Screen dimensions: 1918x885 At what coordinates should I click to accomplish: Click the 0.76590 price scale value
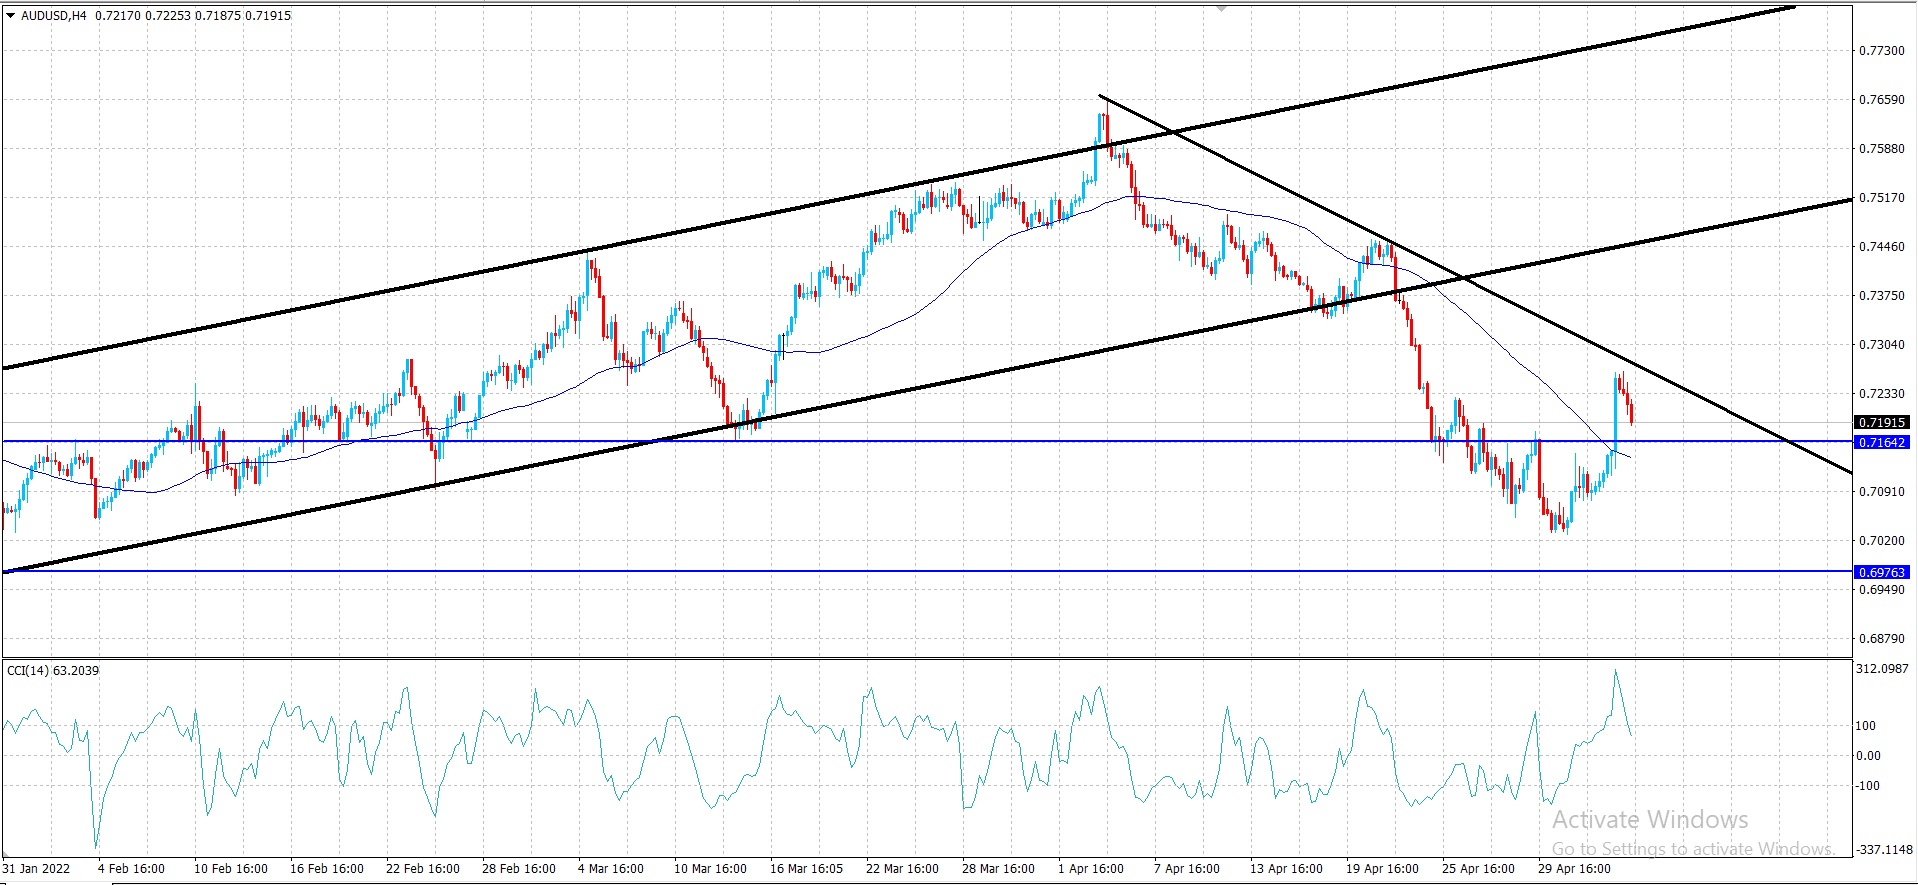[x=1881, y=99]
